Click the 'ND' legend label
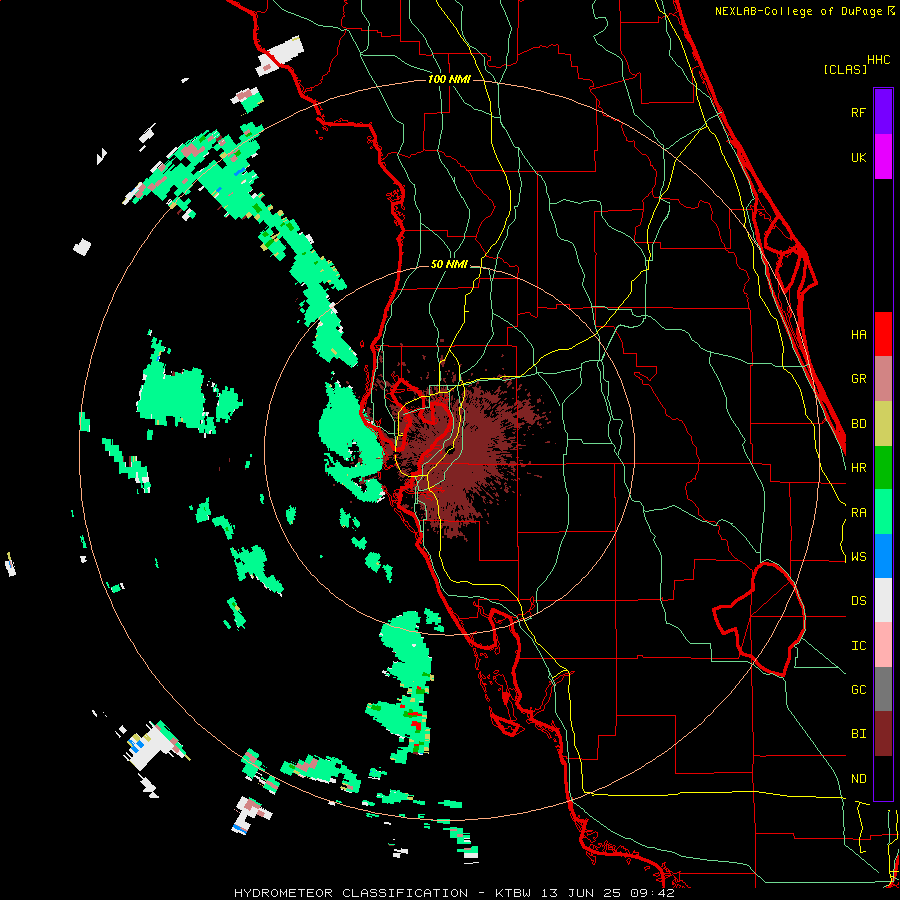This screenshot has height=900, width=900. pos(859,779)
